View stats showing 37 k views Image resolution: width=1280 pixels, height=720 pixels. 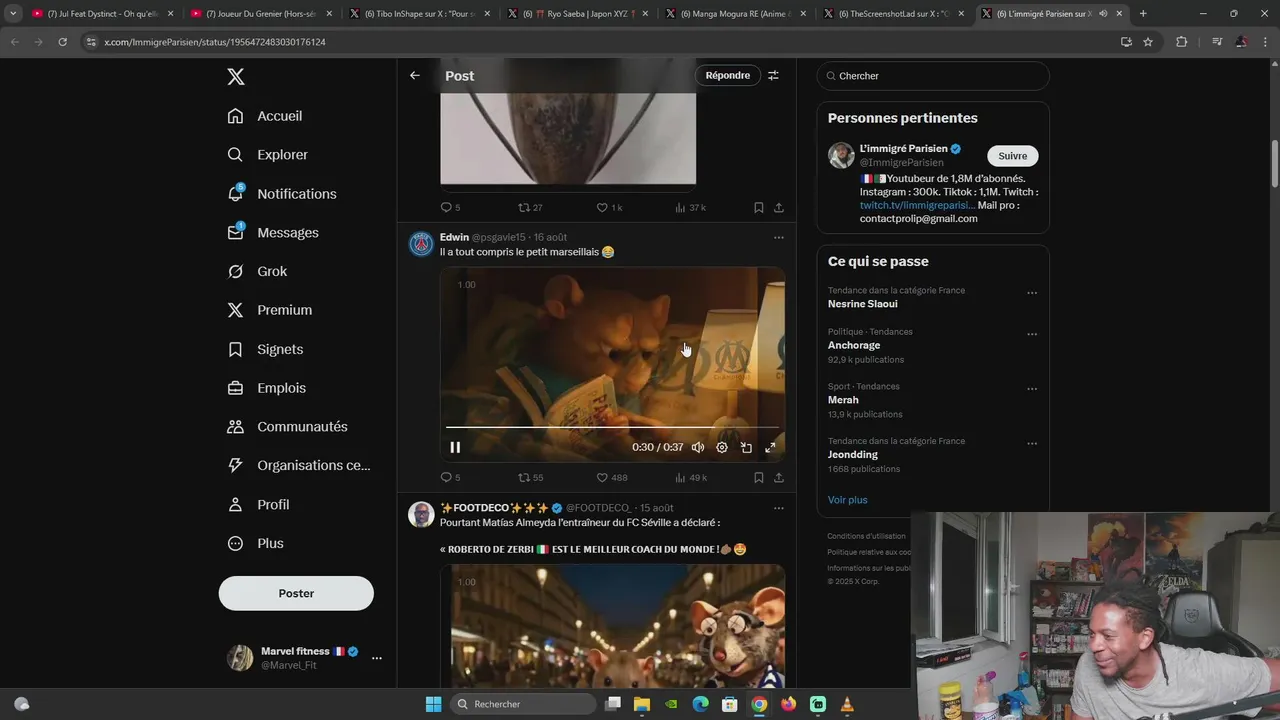coord(691,208)
